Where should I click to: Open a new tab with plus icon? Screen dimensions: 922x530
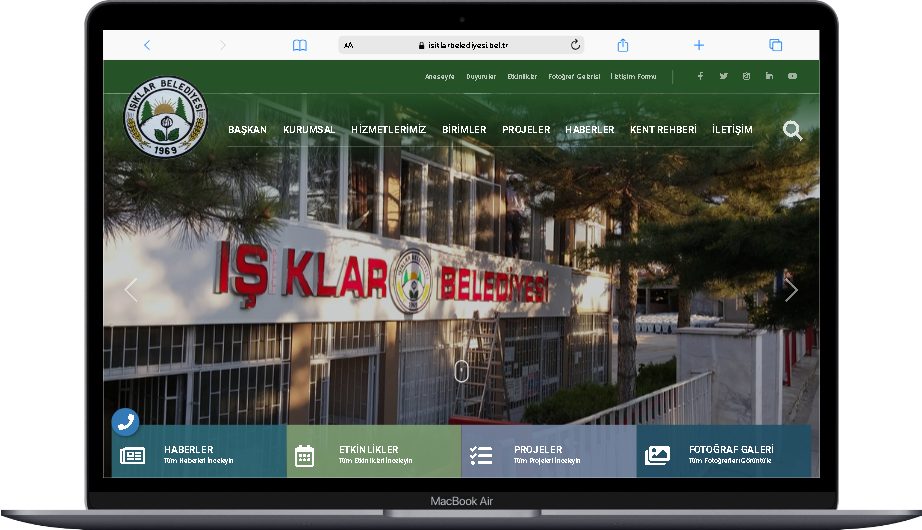pyautogui.click(x=699, y=45)
